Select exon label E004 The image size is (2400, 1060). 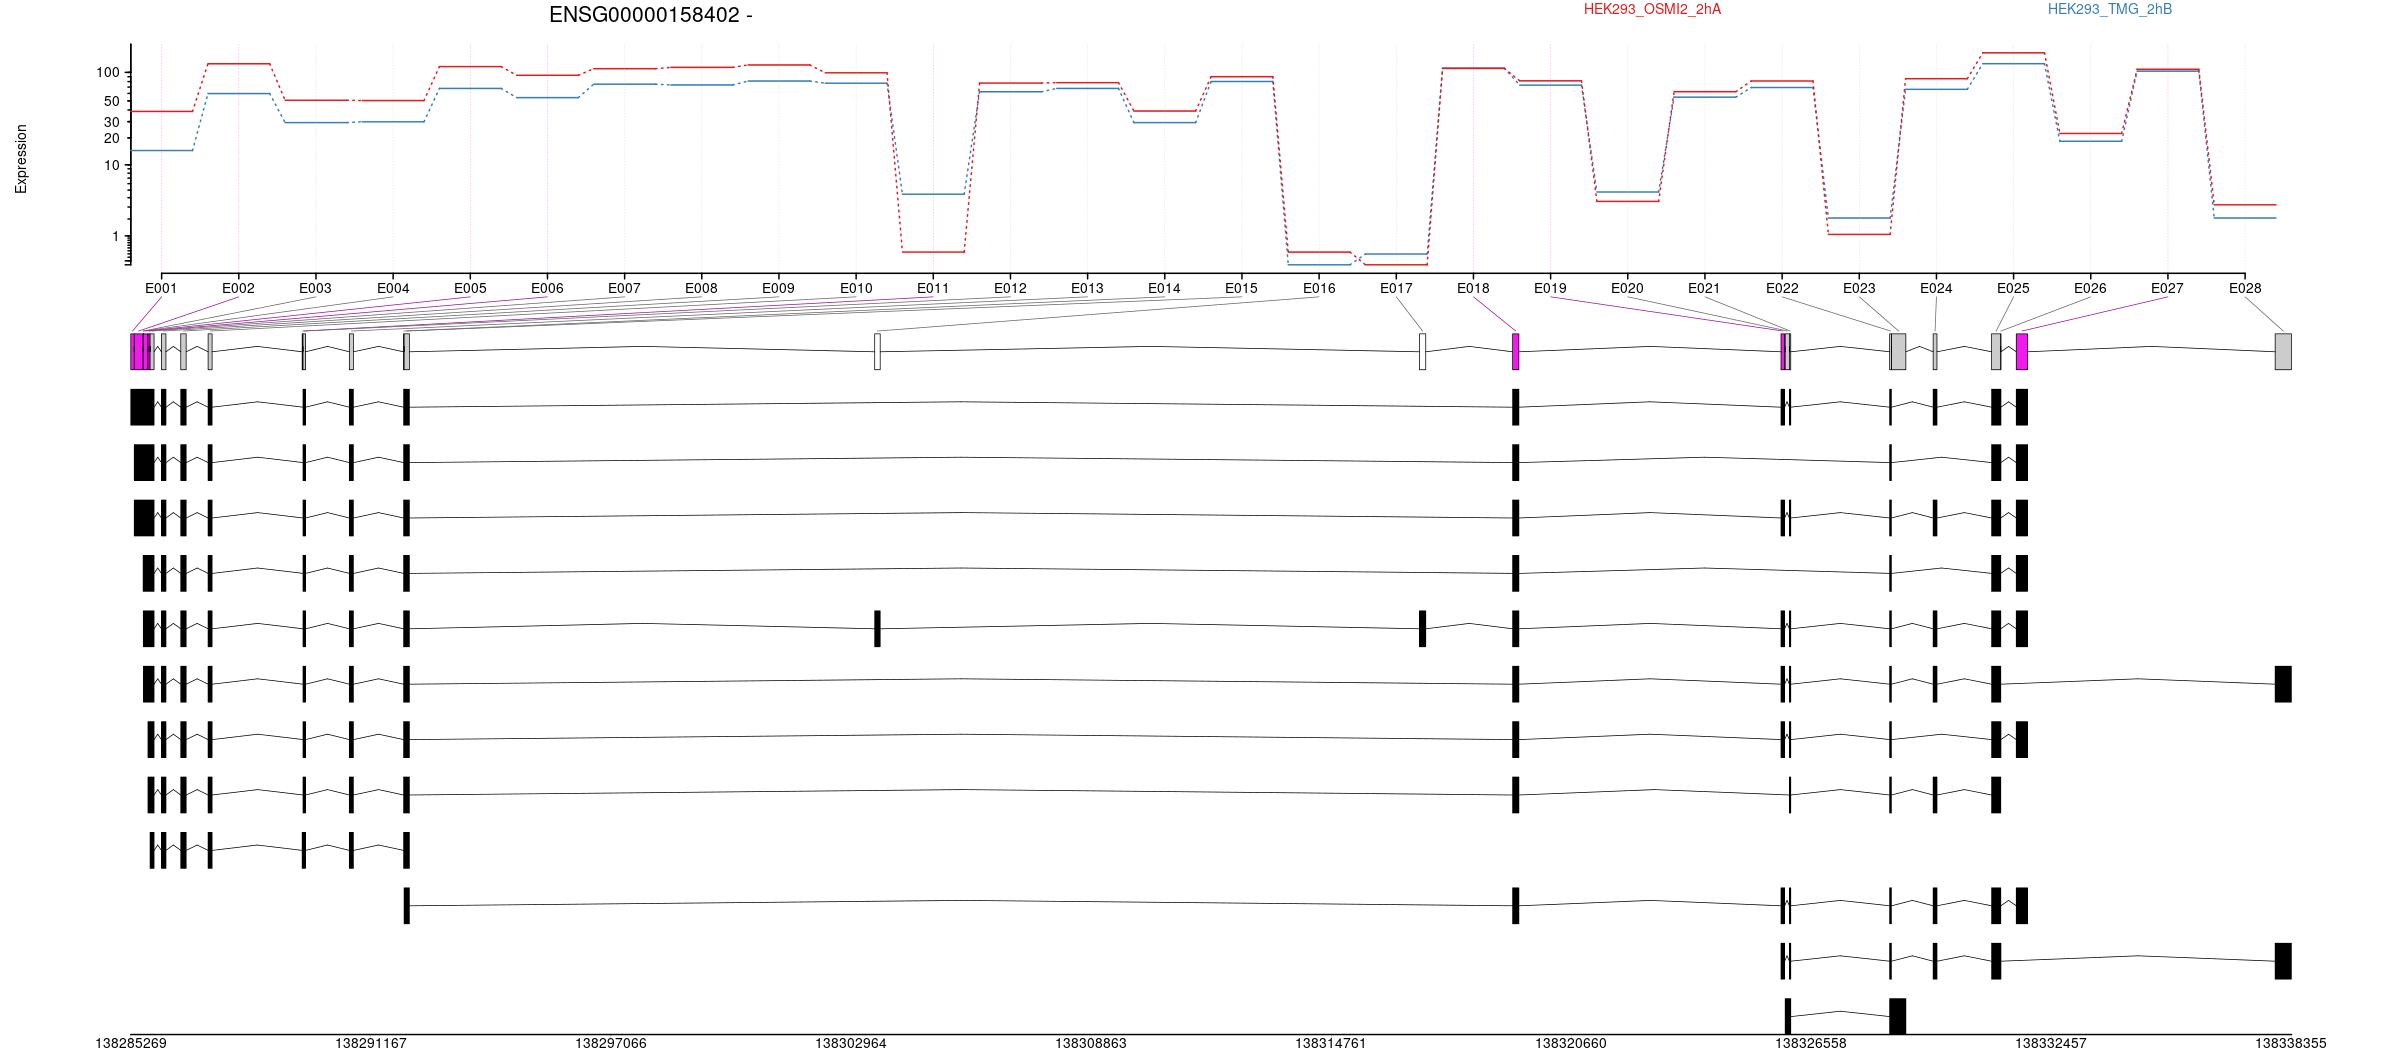tap(393, 288)
